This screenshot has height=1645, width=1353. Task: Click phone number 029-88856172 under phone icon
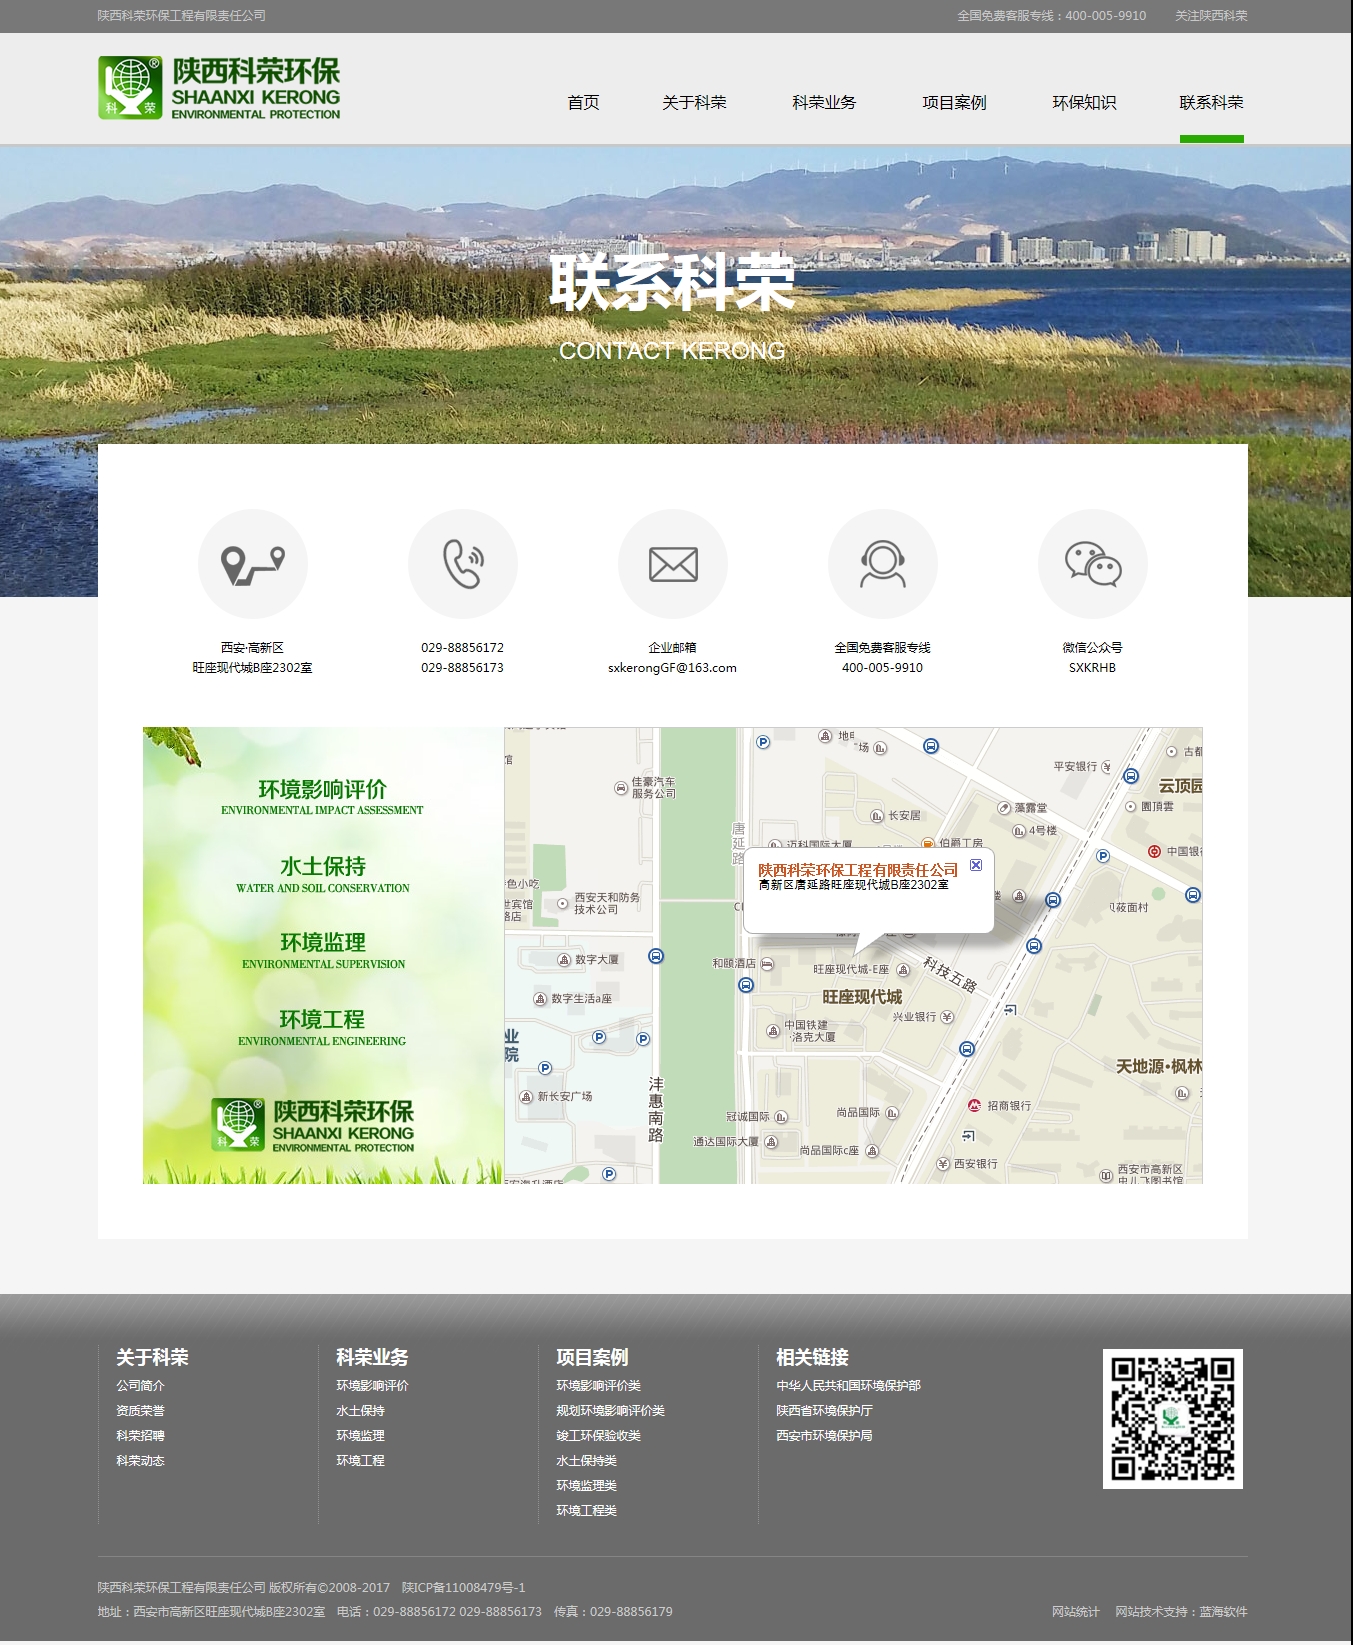462,648
